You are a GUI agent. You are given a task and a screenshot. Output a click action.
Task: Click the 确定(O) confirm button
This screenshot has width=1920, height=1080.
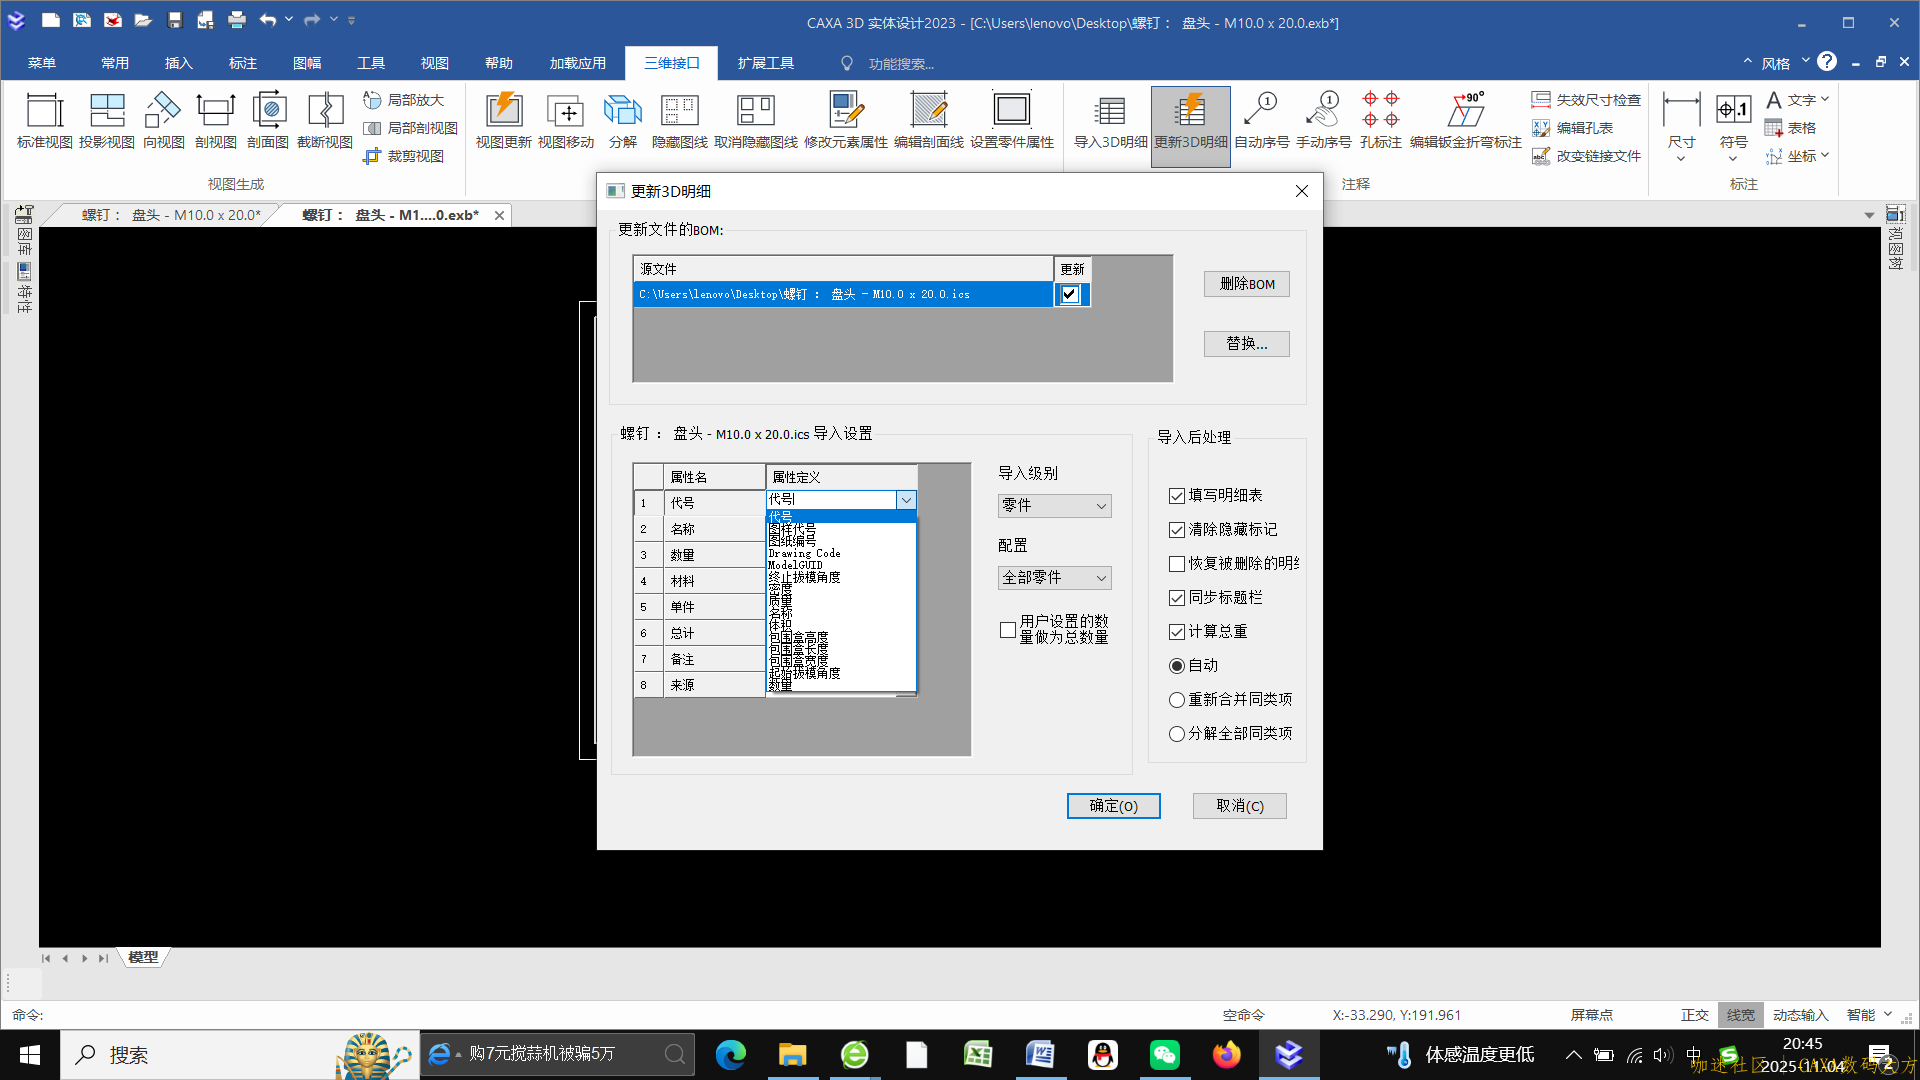(1113, 805)
